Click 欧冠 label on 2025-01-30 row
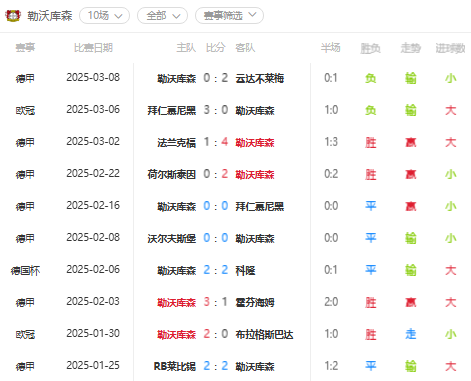This screenshot has width=471, height=381. tap(25, 334)
